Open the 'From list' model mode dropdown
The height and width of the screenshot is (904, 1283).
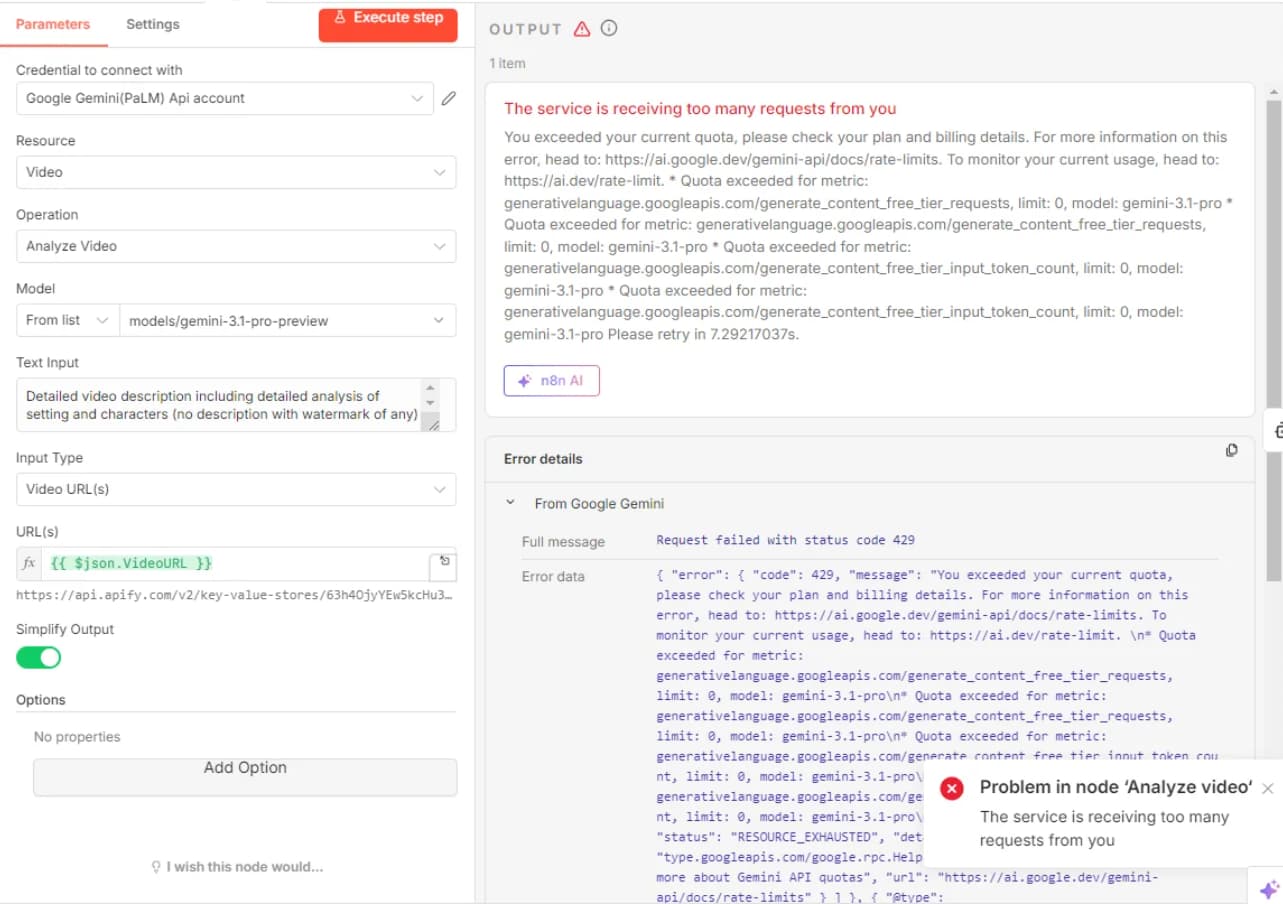(x=67, y=320)
